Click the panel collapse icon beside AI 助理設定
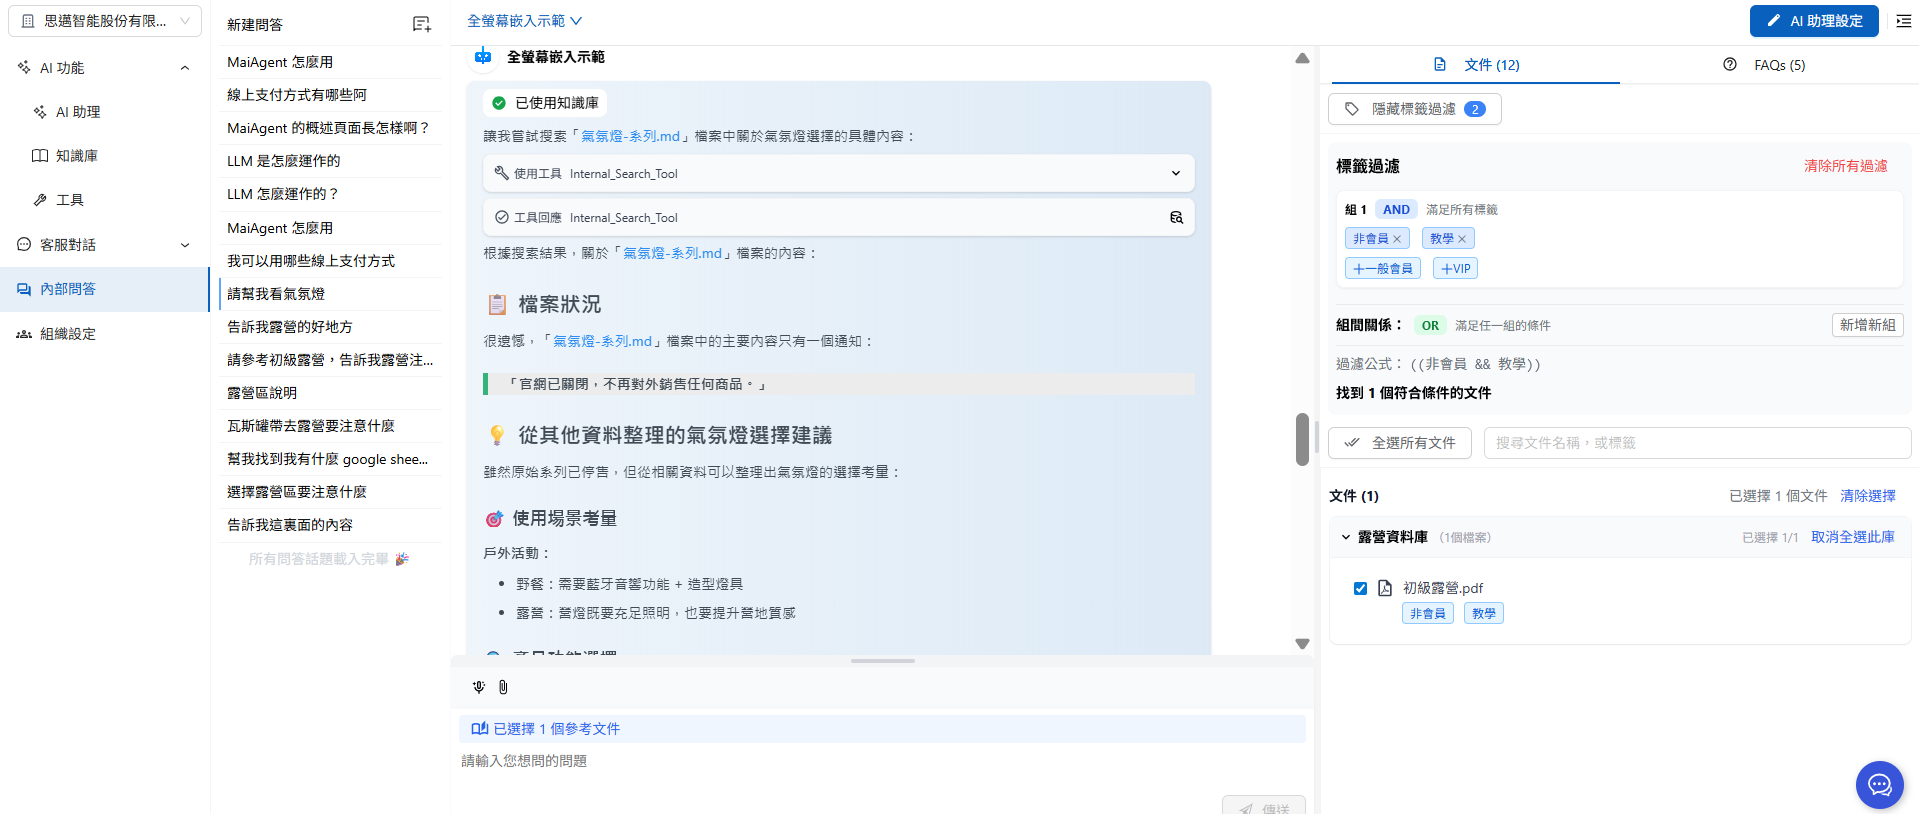The width and height of the screenshot is (1919, 814). [1903, 21]
